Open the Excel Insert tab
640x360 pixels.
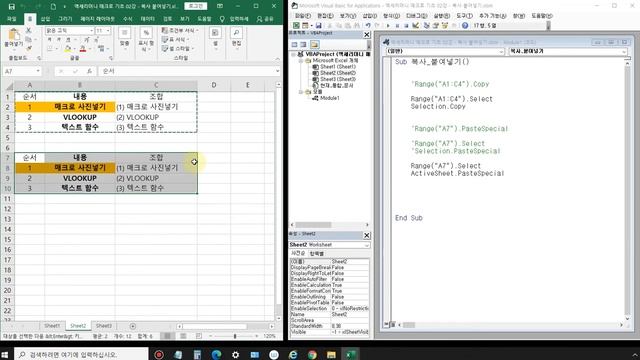click(x=45, y=19)
